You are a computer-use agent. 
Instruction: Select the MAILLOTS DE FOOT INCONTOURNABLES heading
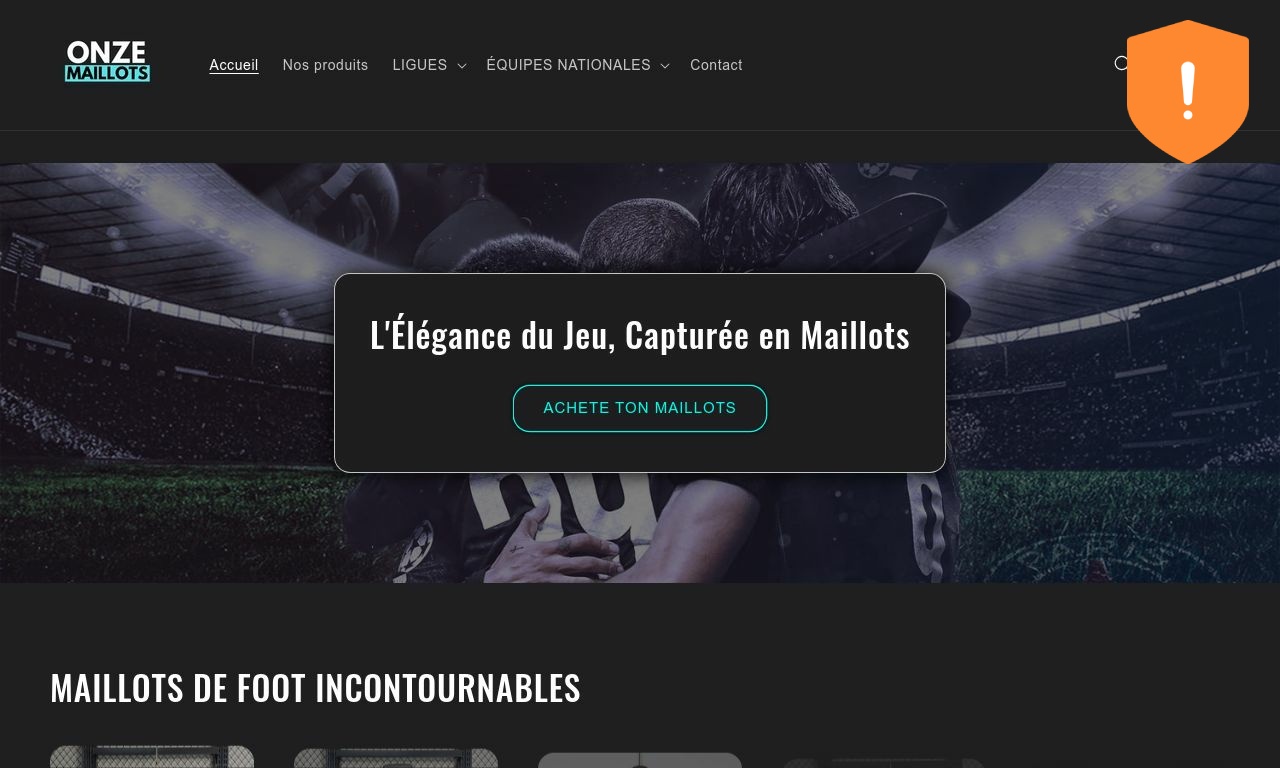(x=315, y=688)
